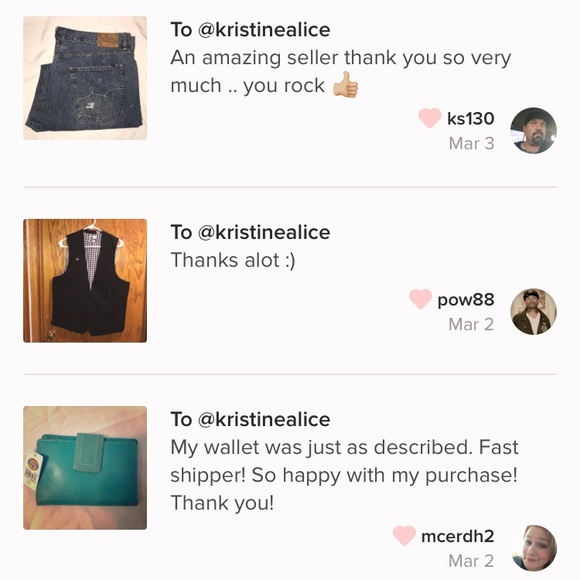Viewport: 580px width, 580px height.
Task: Visit the ks130 username link
Action: click(x=470, y=118)
